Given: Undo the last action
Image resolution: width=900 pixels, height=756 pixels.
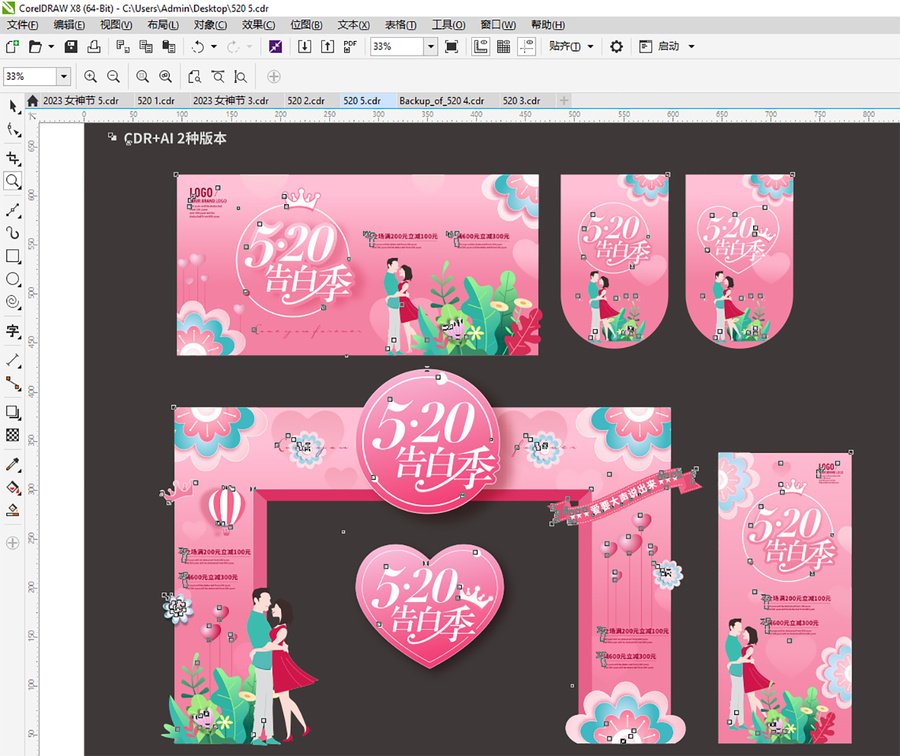Looking at the screenshot, I should coord(198,46).
